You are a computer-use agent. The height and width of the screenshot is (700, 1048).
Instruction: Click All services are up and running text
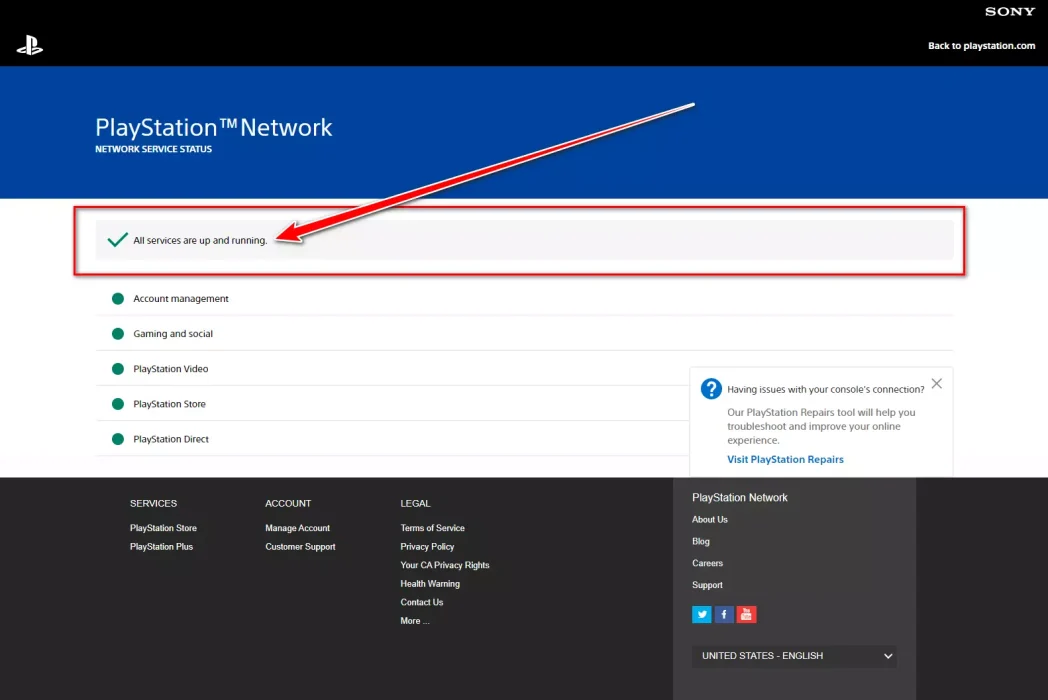point(200,240)
